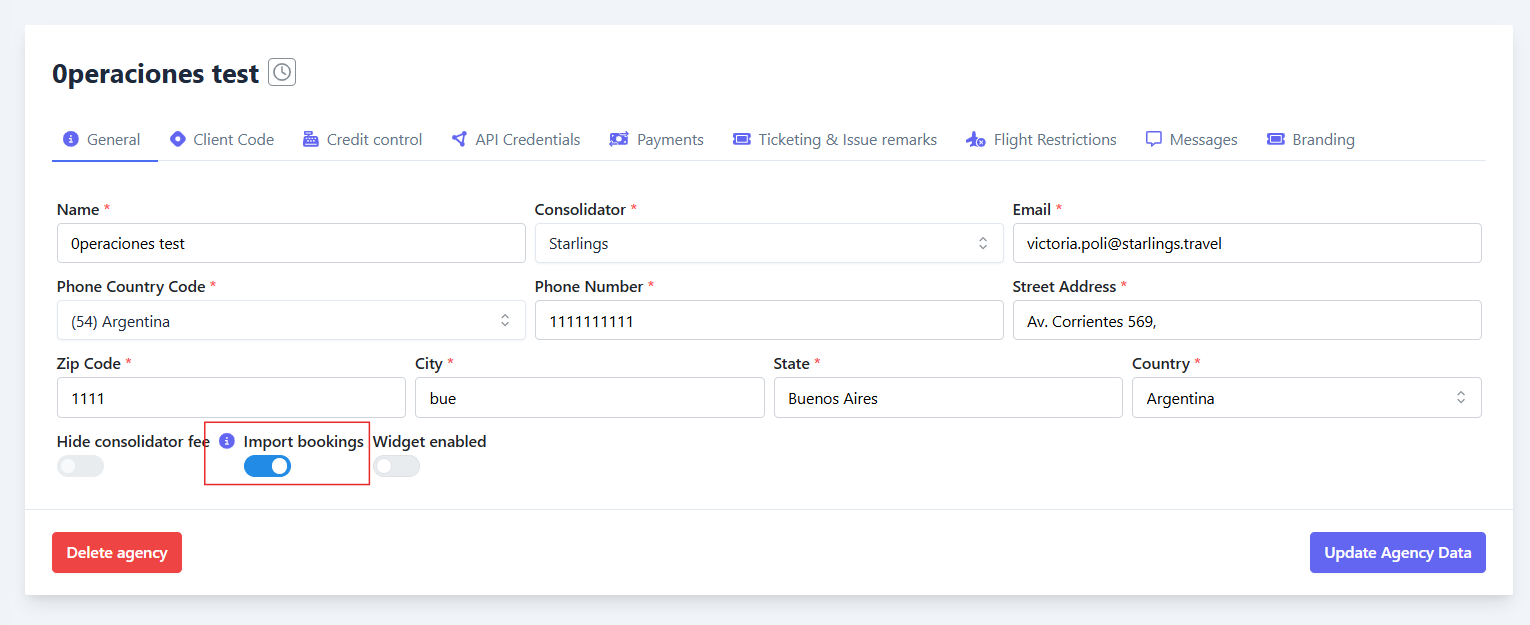Click the history clock icon beside agency title
This screenshot has width=1530, height=625.
282,73
